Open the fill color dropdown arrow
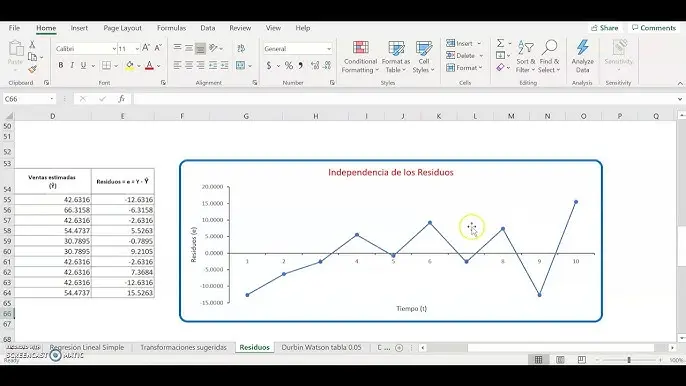The width and height of the screenshot is (686, 386). (139, 66)
